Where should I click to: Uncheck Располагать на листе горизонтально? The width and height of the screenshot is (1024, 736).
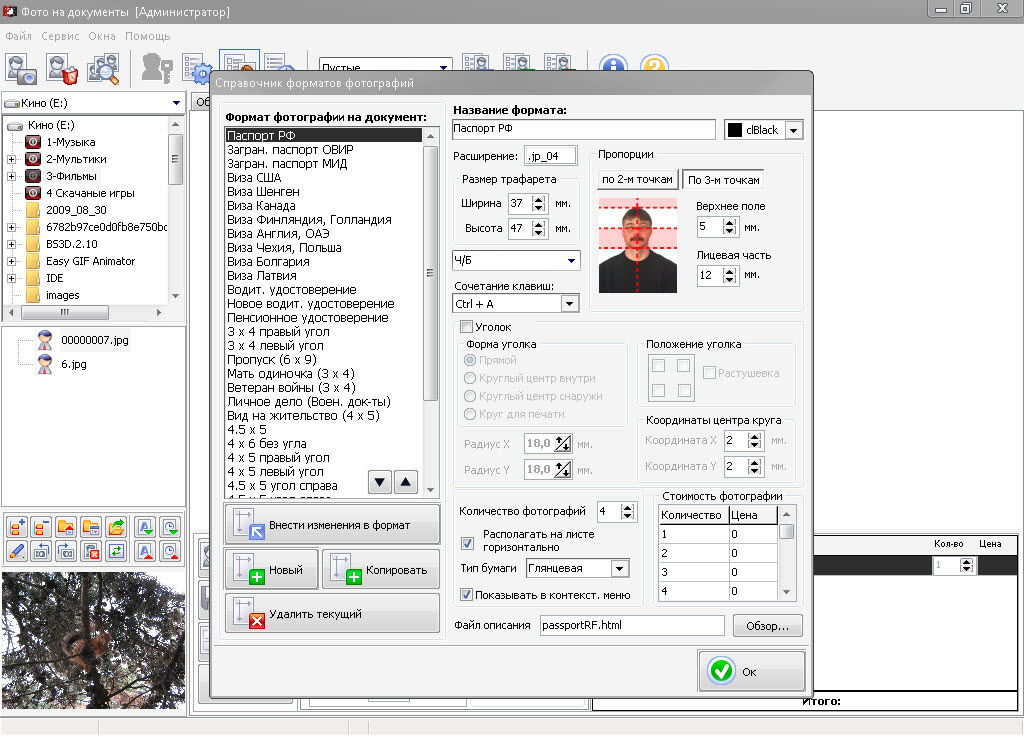[x=465, y=543]
